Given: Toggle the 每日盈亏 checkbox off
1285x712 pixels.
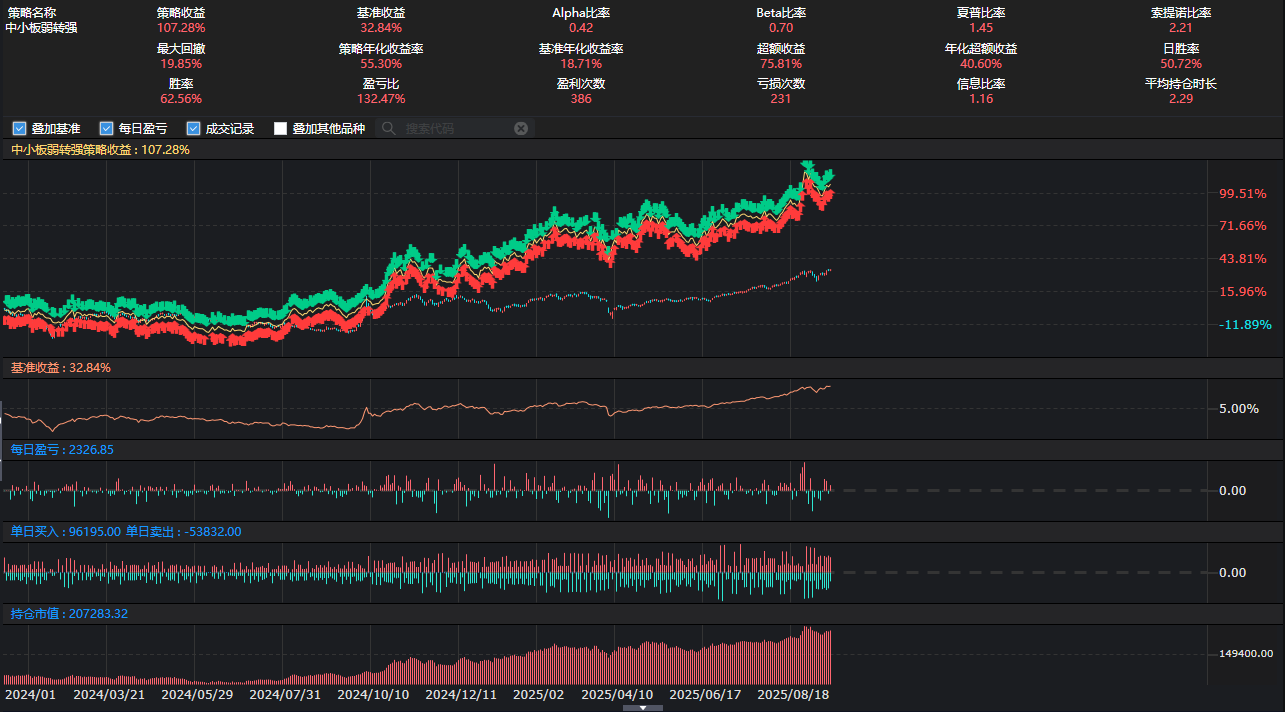Looking at the screenshot, I should point(106,129).
